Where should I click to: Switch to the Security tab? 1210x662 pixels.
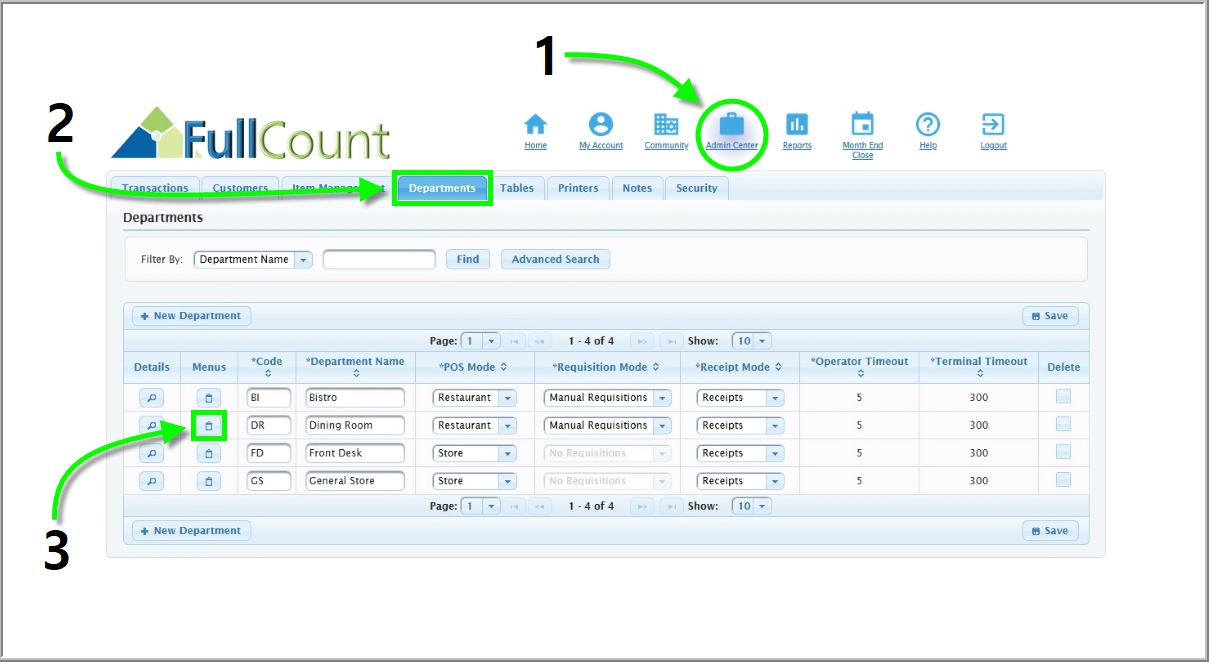(697, 188)
